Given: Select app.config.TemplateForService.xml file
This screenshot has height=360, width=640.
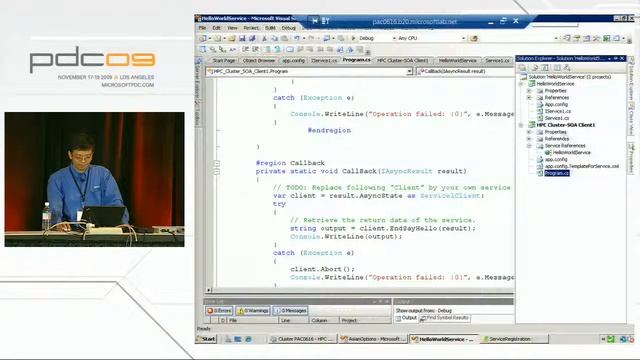Looking at the screenshot, I should tap(582, 166).
